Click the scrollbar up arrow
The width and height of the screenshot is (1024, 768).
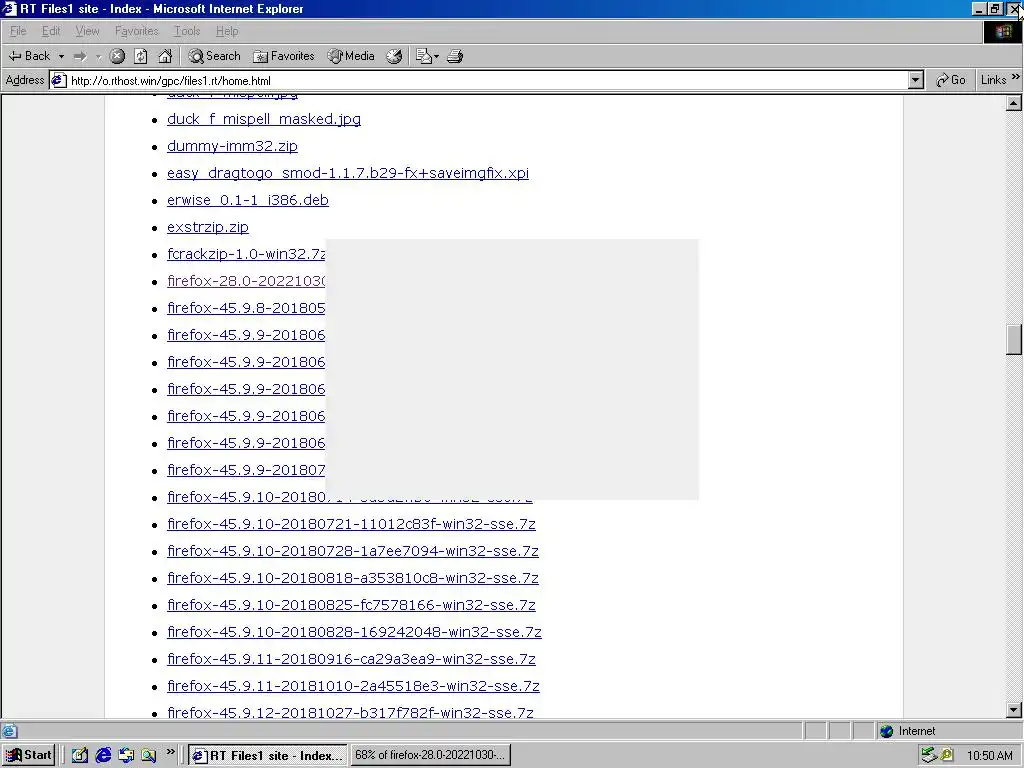pyautogui.click(x=1014, y=103)
